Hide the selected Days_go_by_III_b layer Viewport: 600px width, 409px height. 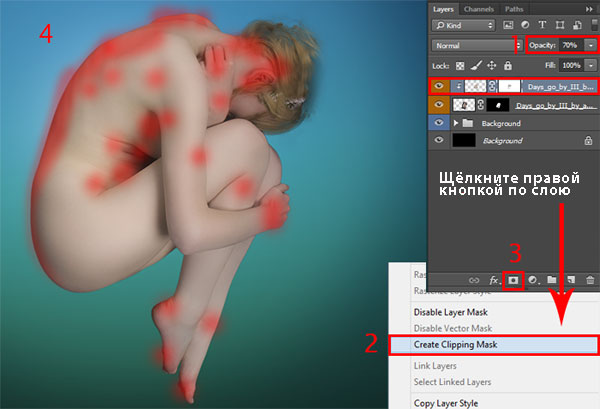[439, 86]
